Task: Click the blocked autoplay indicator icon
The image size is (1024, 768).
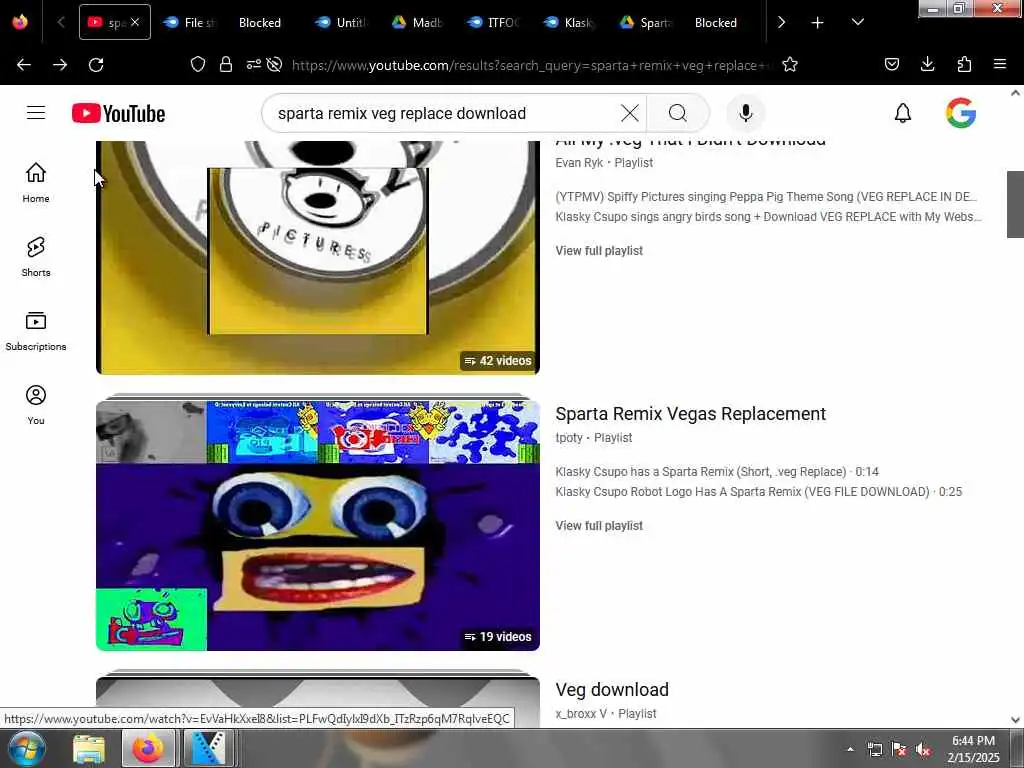Action: tap(274, 64)
